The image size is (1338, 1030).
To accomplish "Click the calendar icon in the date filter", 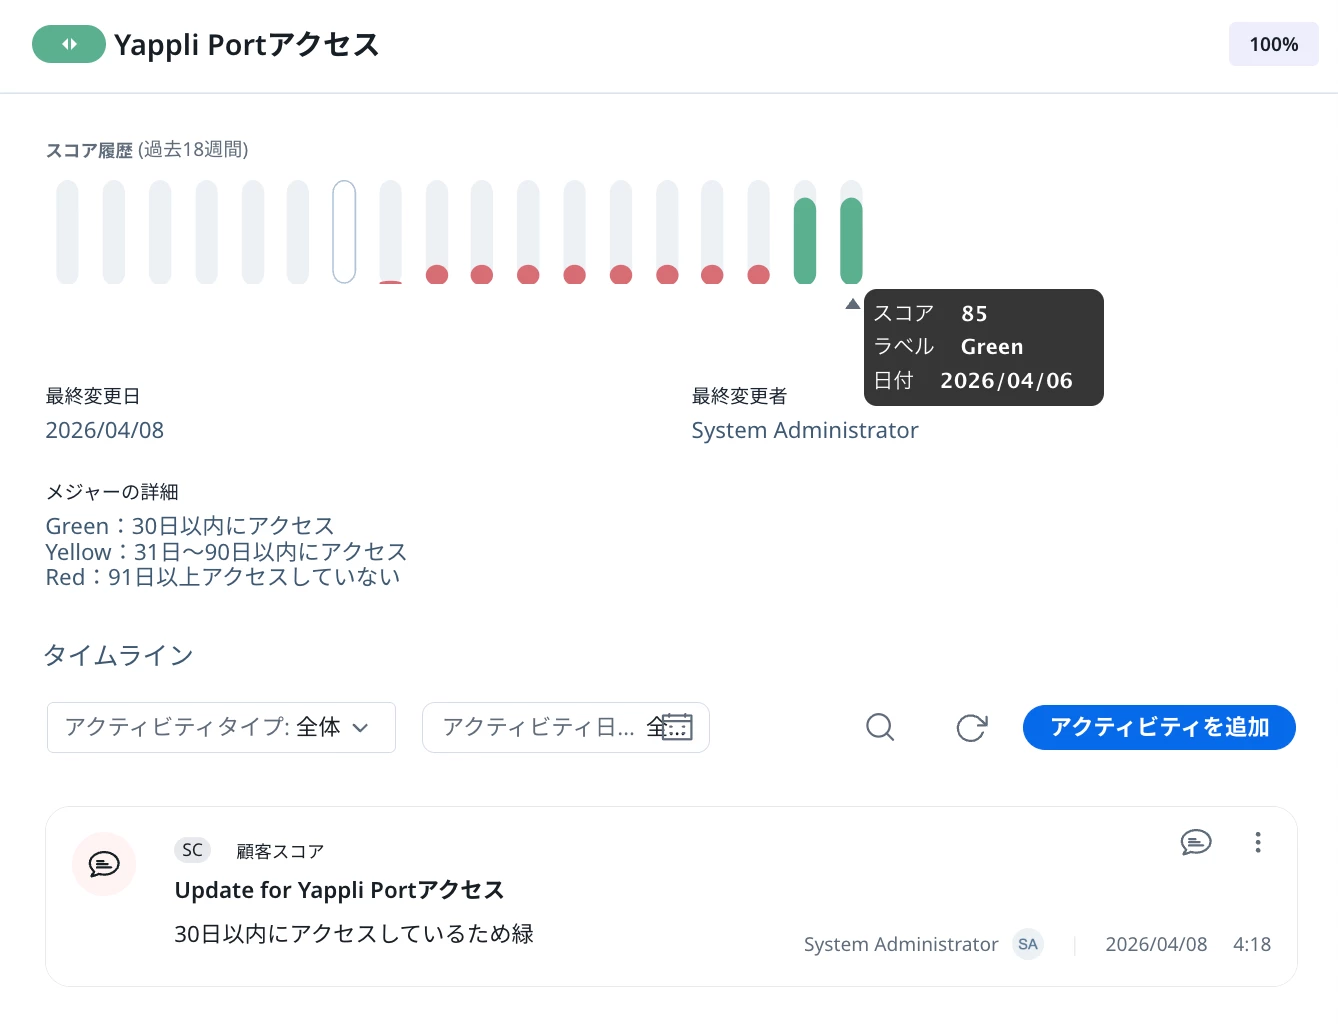I will (x=677, y=727).
